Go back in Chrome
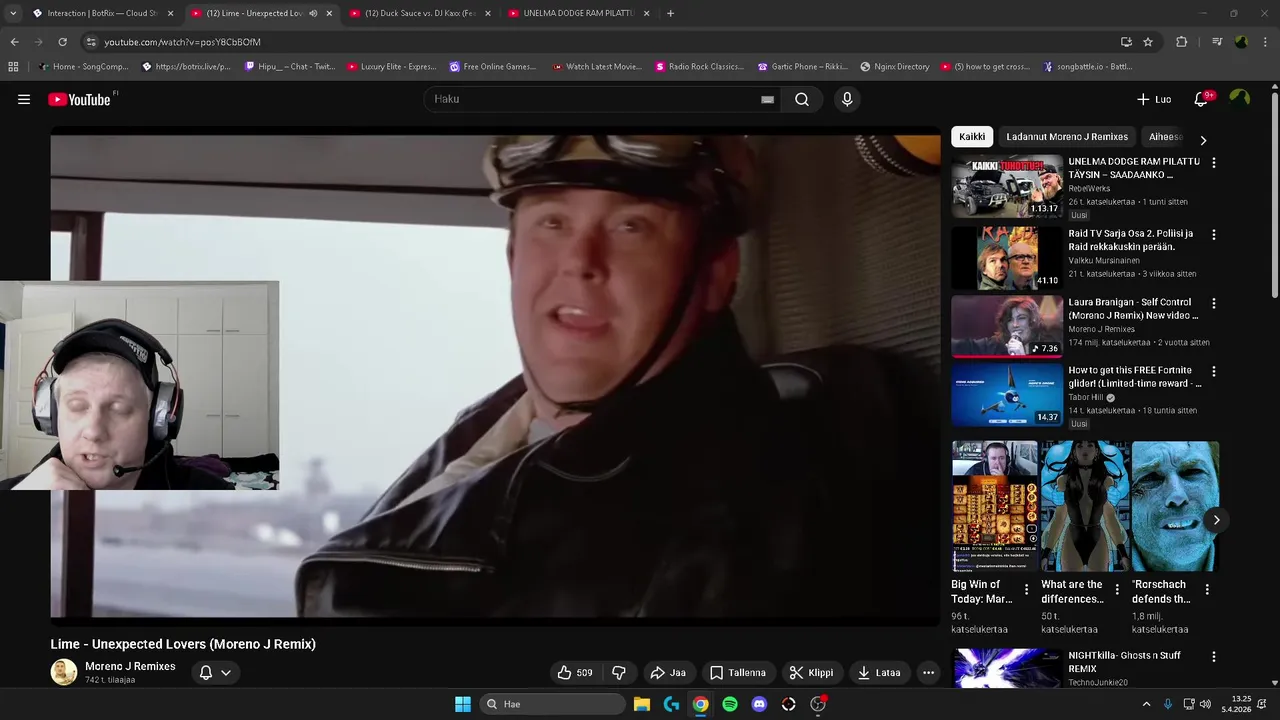1280x720 pixels. coord(14,42)
